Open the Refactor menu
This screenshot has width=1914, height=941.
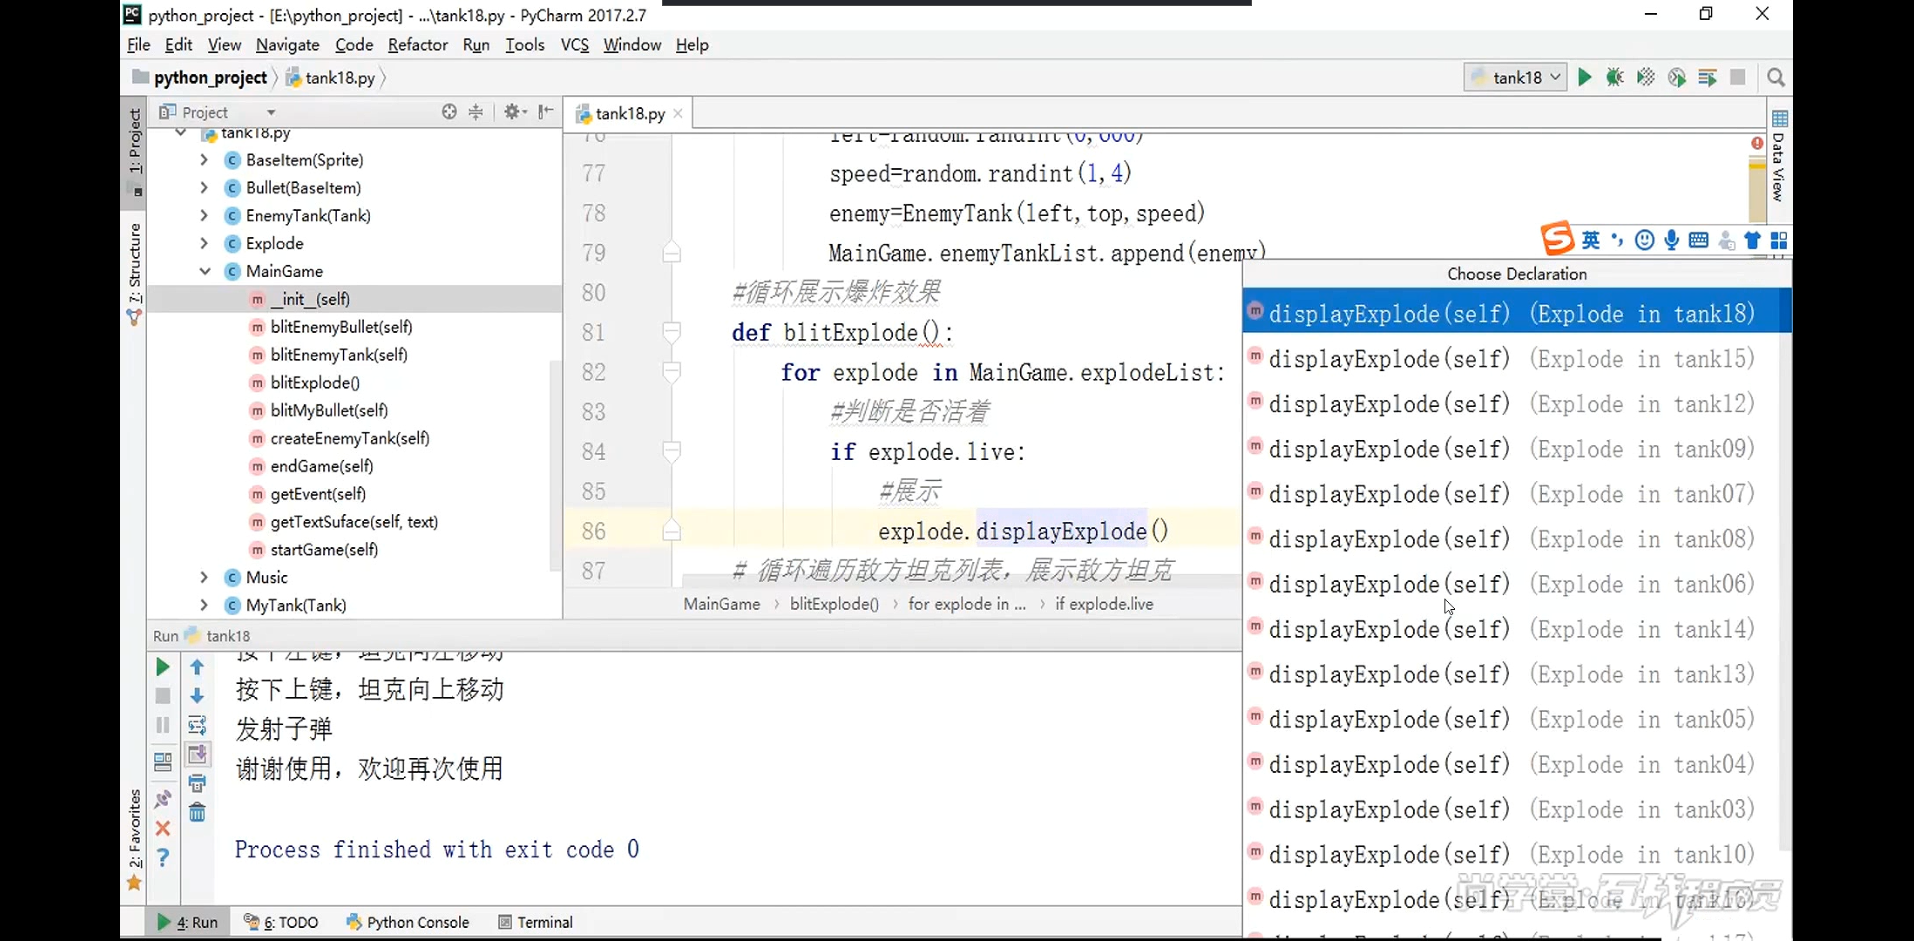click(418, 45)
